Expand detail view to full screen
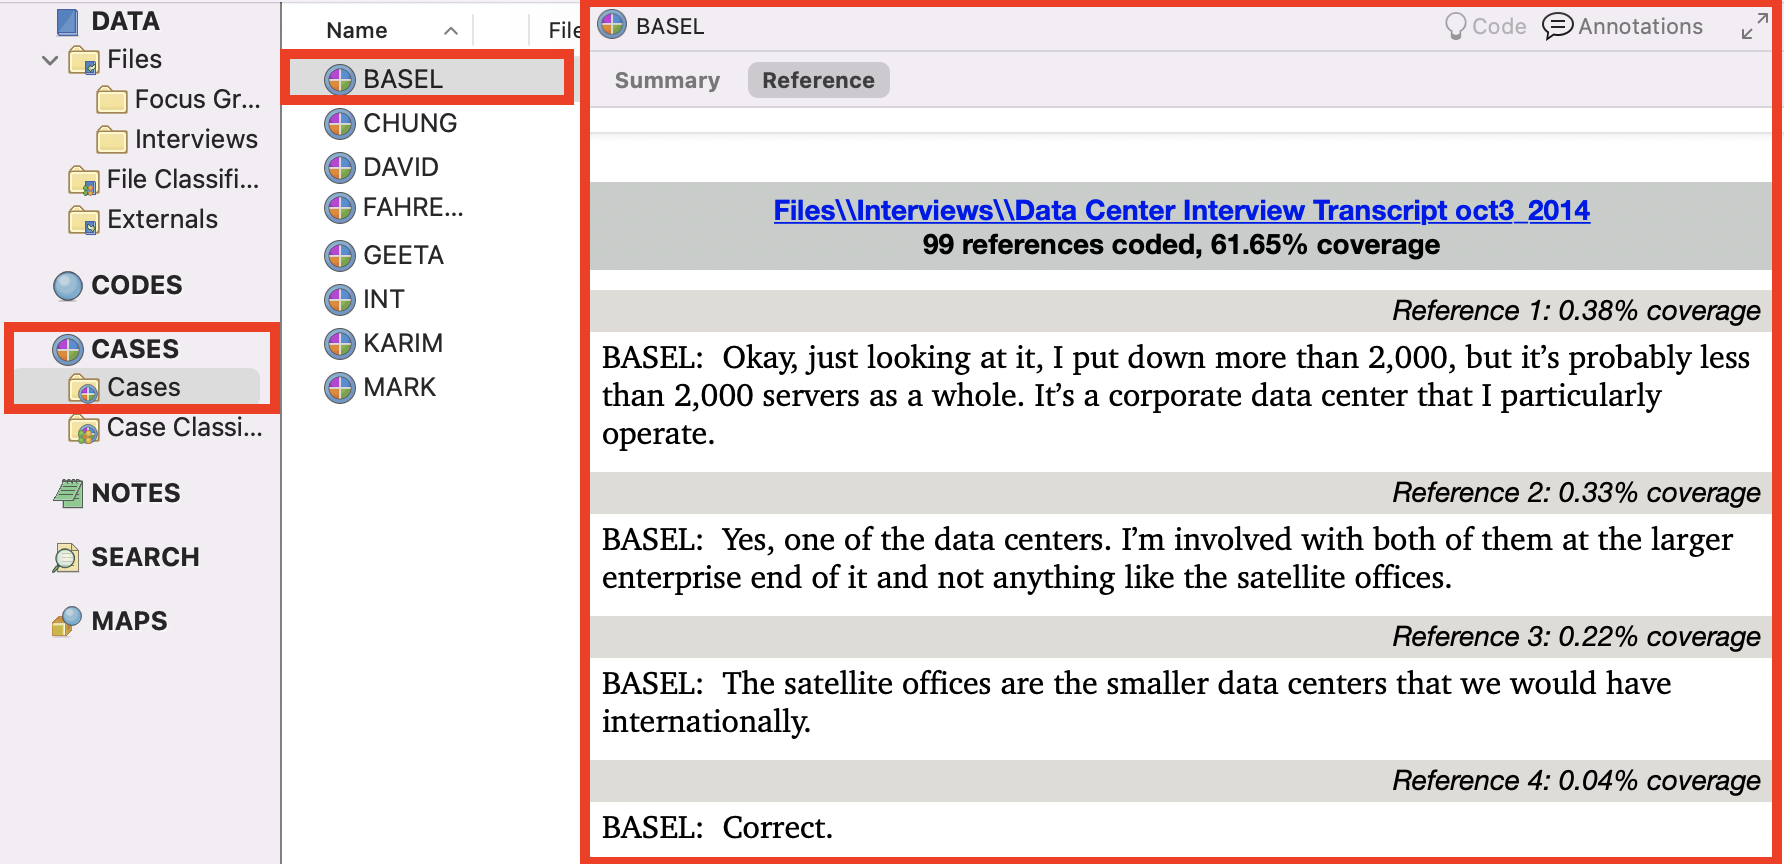The width and height of the screenshot is (1784, 864). point(1754,26)
